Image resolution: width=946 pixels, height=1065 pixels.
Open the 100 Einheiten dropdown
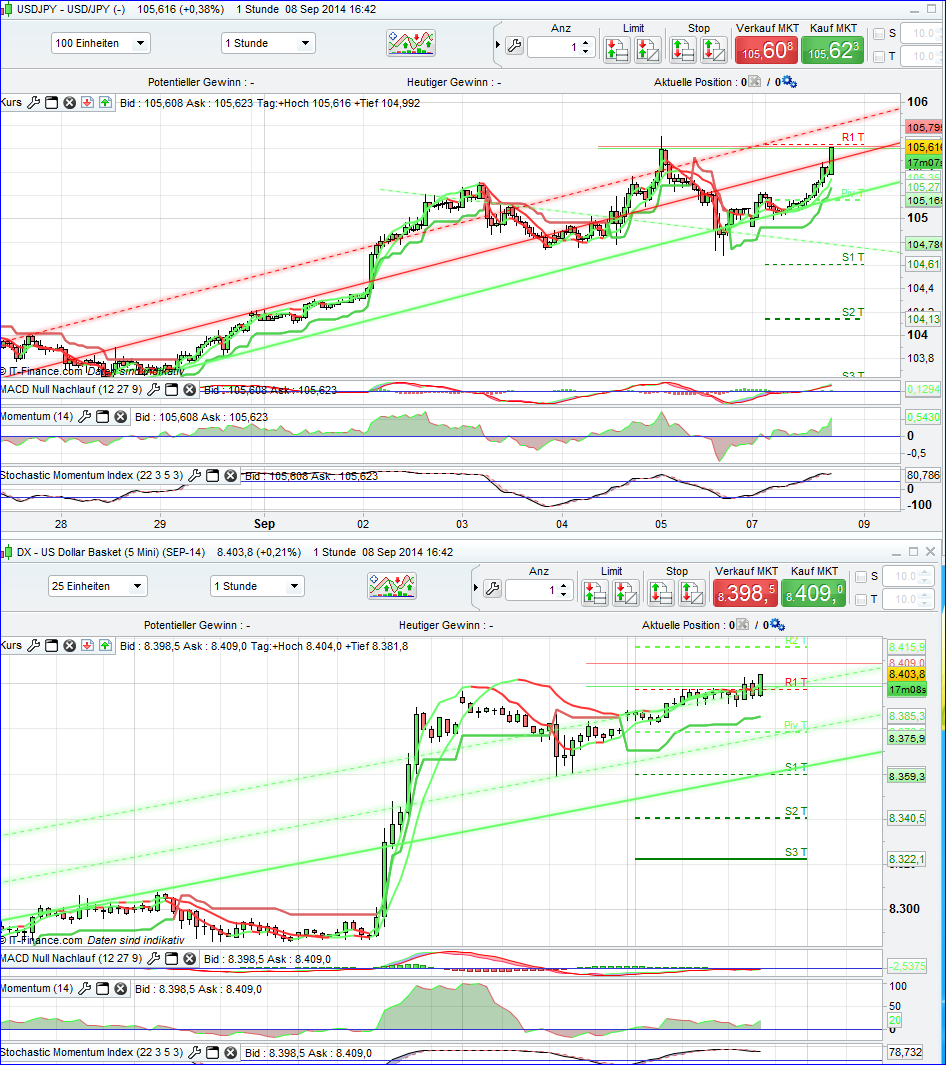click(x=100, y=43)
